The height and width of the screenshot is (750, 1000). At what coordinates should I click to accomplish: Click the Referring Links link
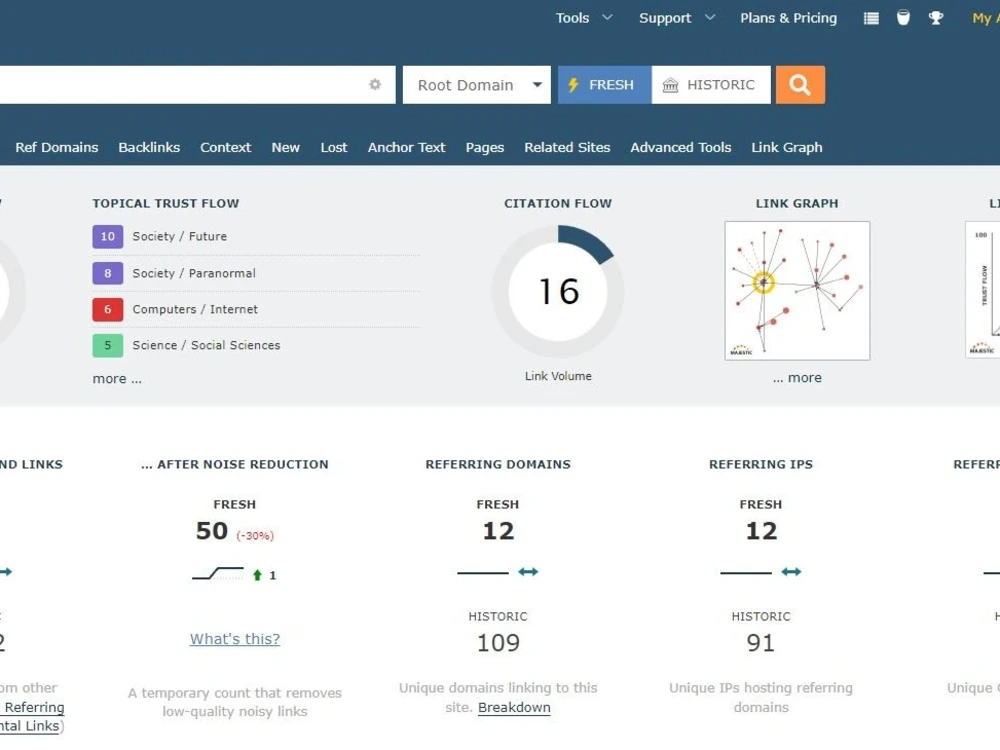point(34,707)
